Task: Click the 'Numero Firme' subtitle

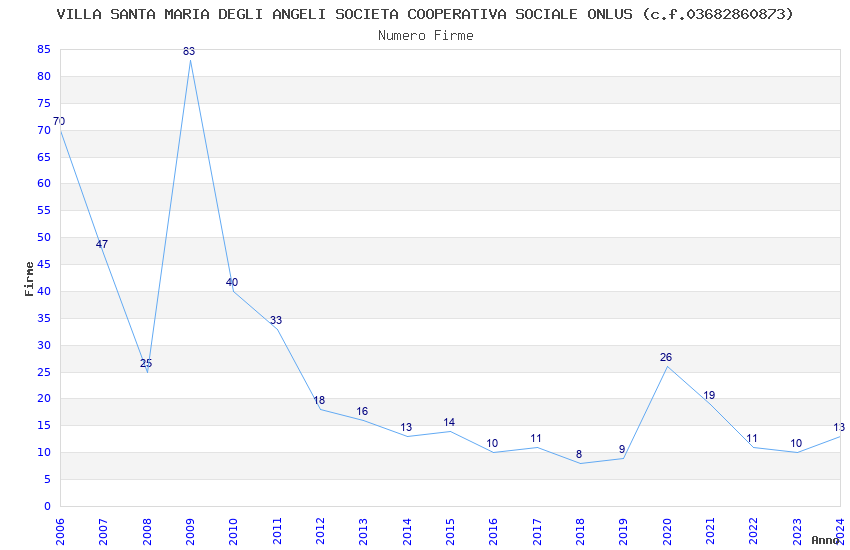Action: click(x=426, y=36)
